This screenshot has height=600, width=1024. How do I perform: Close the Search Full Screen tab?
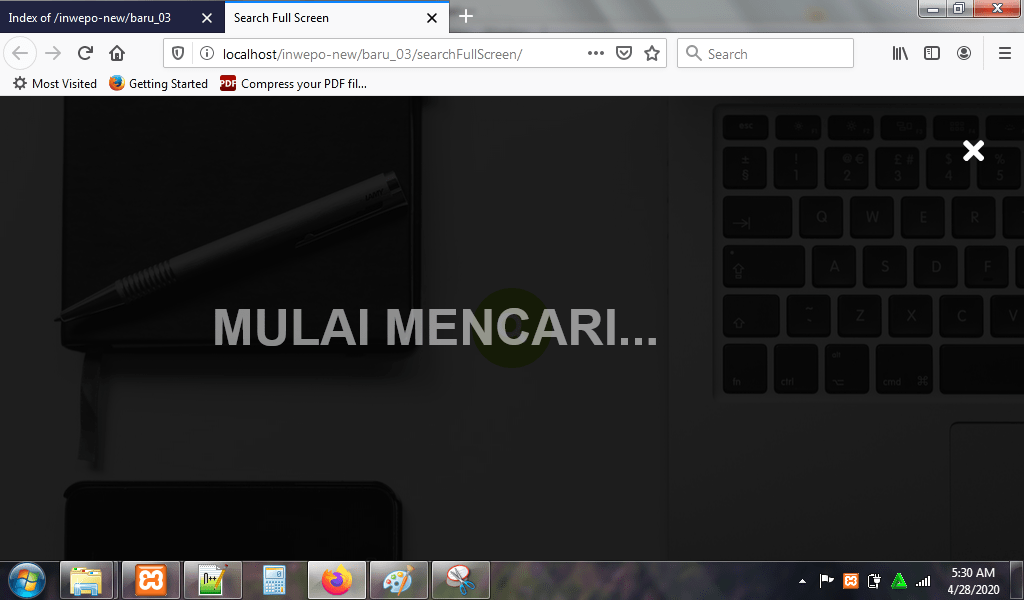coord(432,18)
